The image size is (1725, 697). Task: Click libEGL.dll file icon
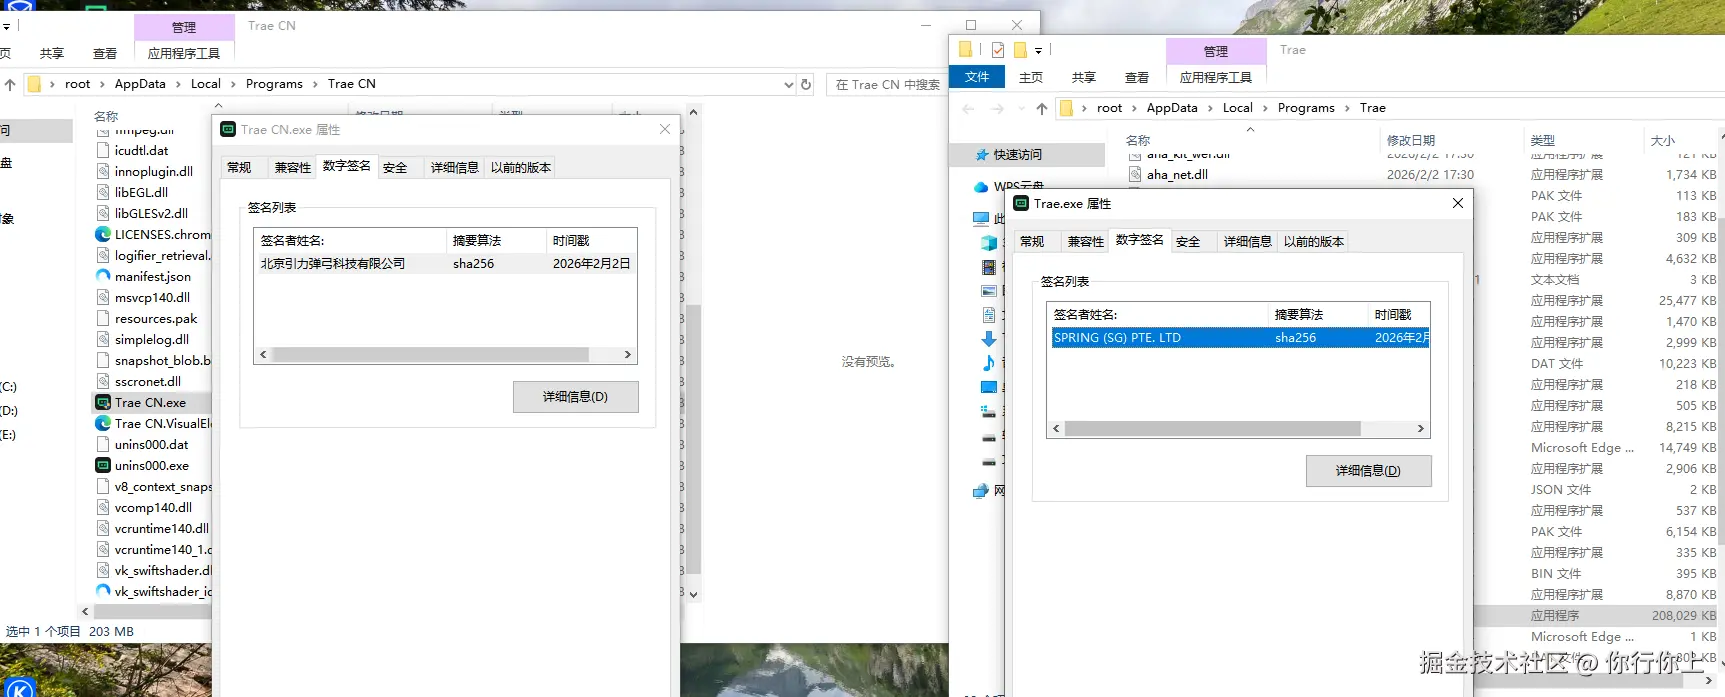[103, 192]
